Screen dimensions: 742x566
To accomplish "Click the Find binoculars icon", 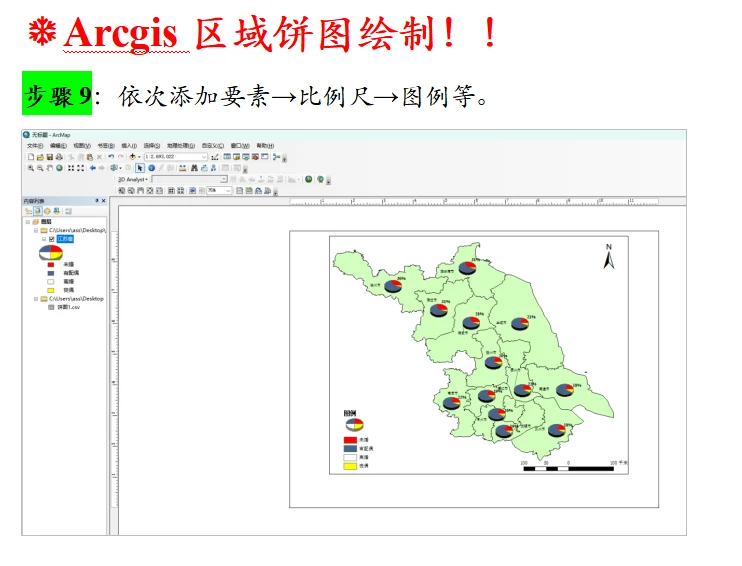I will tap(194, 168).
